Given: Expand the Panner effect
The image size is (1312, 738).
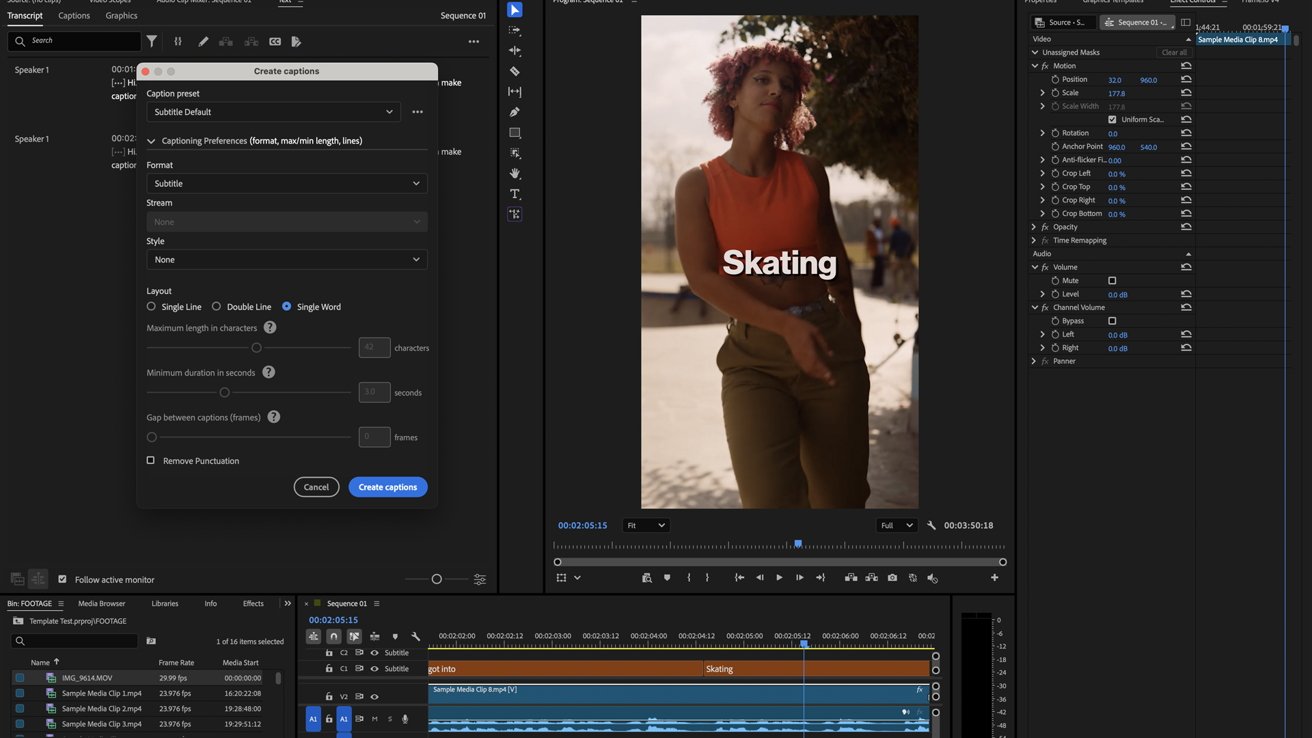Looking at the screenshot, I should 1034,361.
